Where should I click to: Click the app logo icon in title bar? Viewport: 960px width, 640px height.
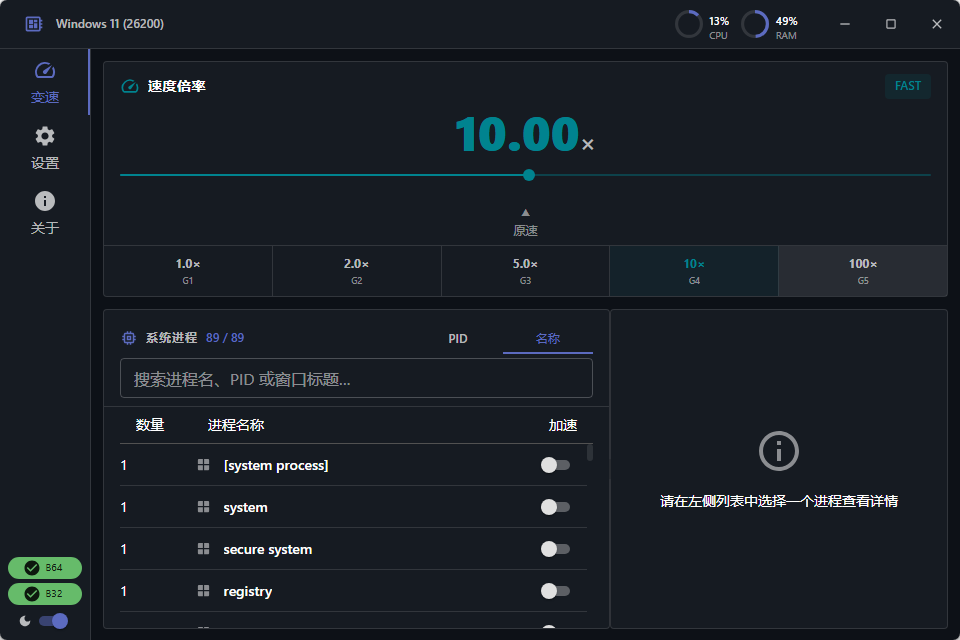pyautogui.click(x=34, y=24)
